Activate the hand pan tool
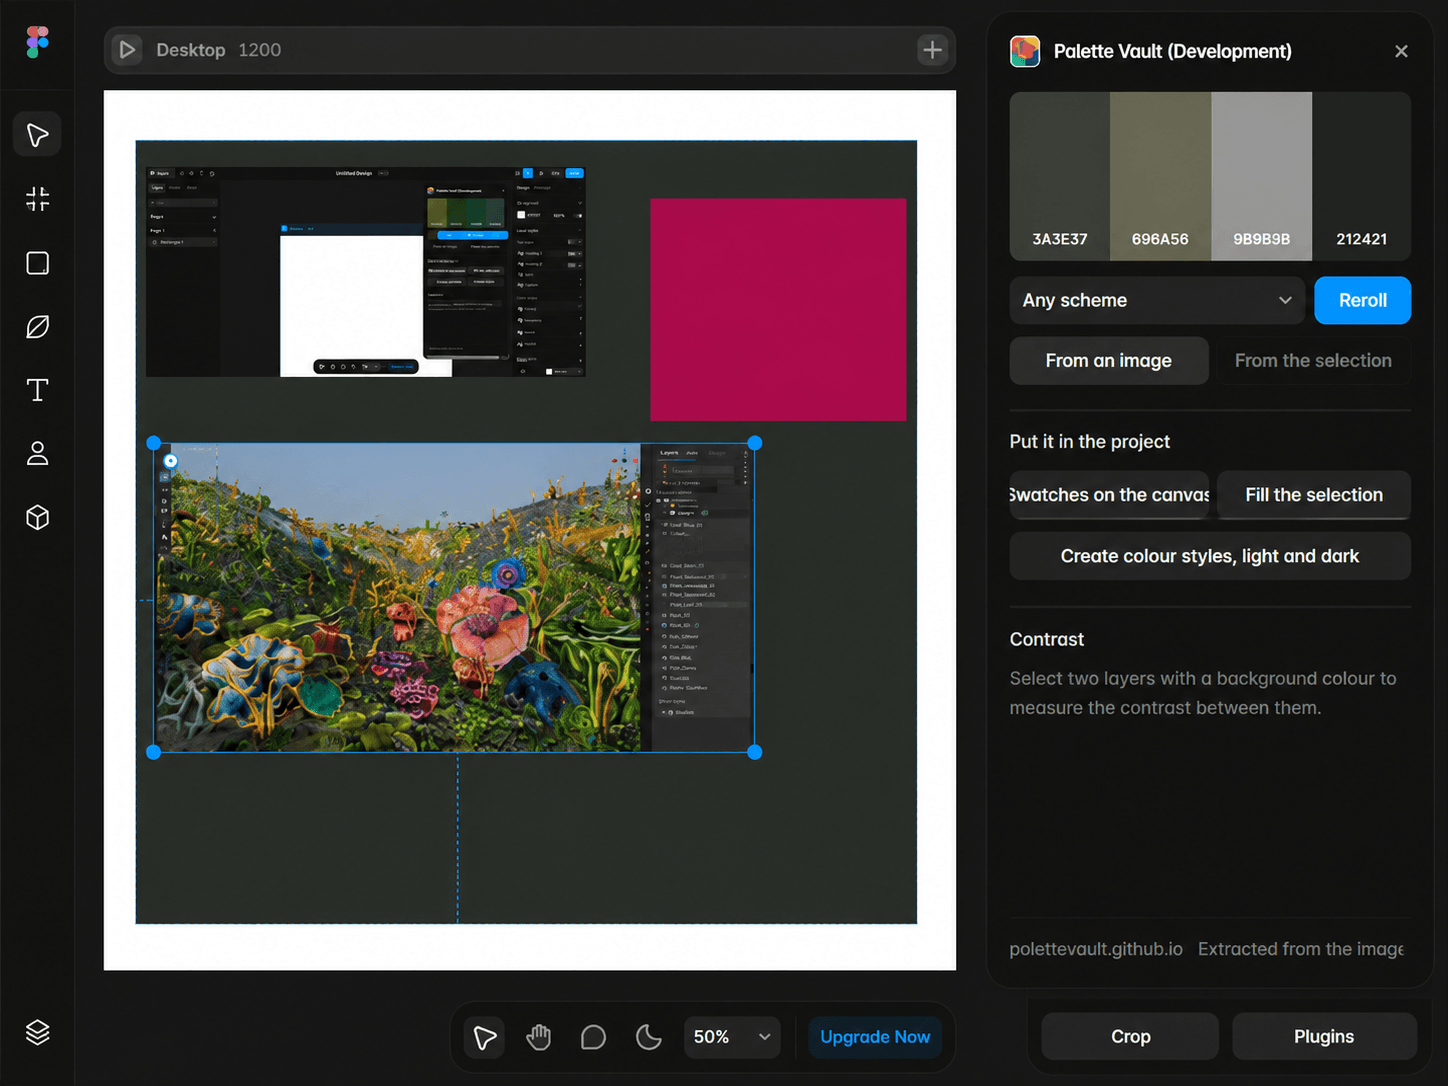 pyautogui.click(x=539, y=1037)
